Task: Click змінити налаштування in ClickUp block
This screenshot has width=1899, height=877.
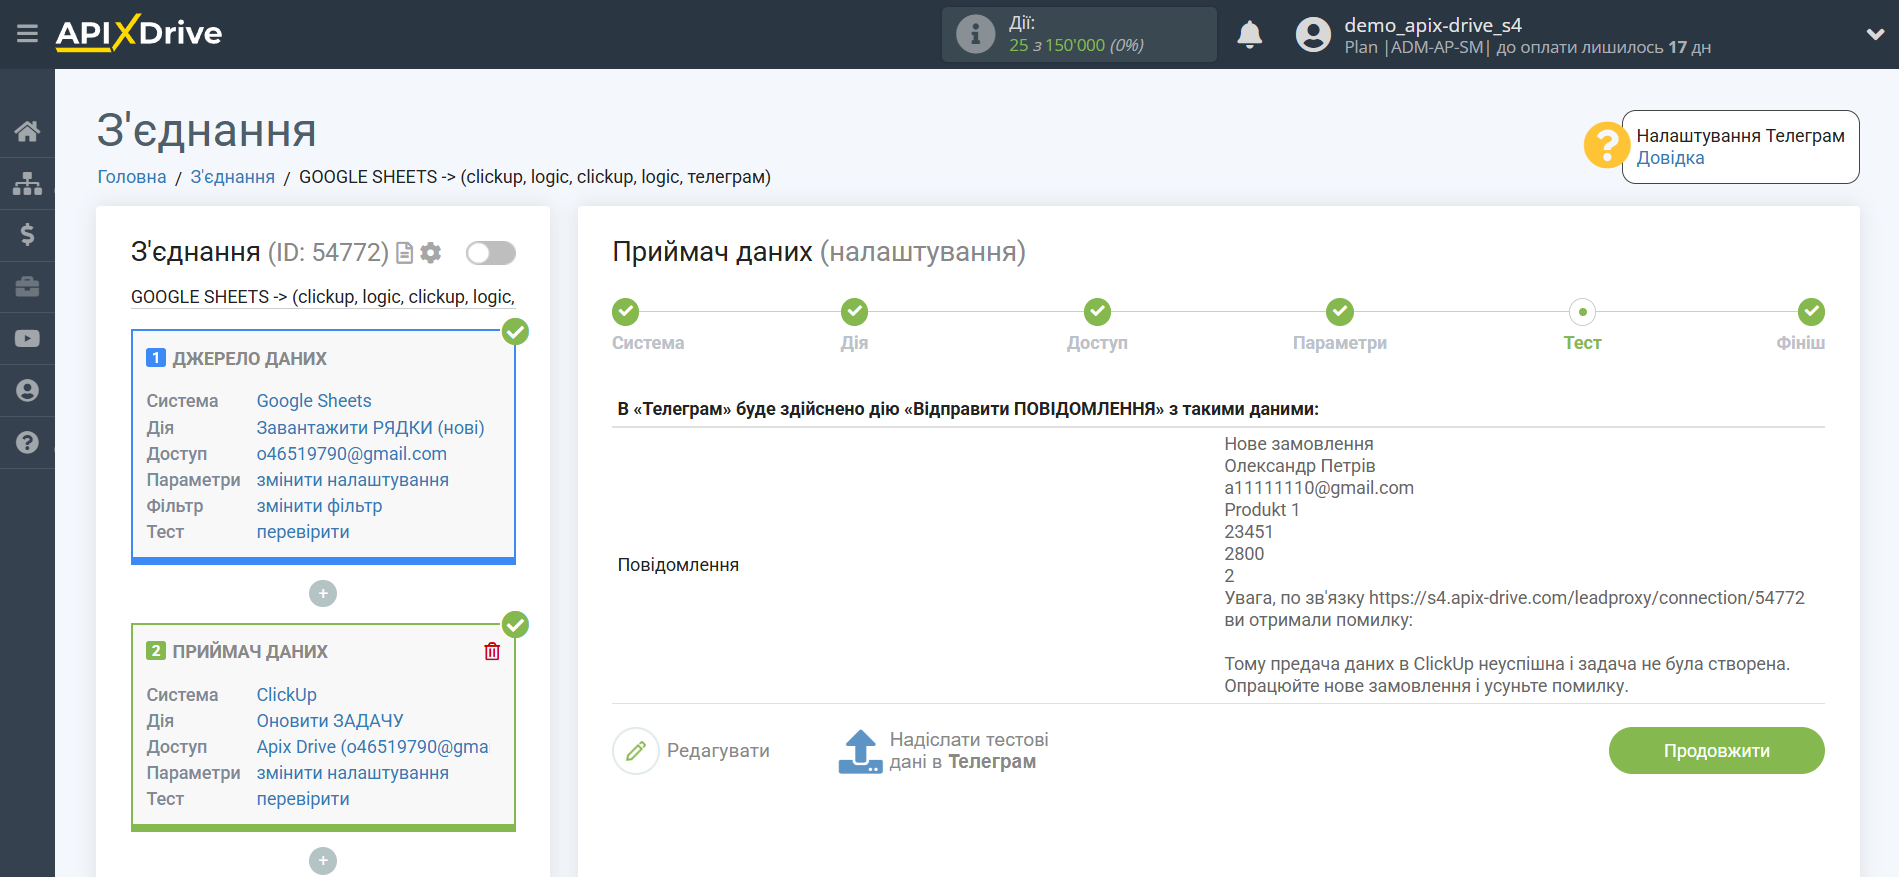Action: (353, 773)
